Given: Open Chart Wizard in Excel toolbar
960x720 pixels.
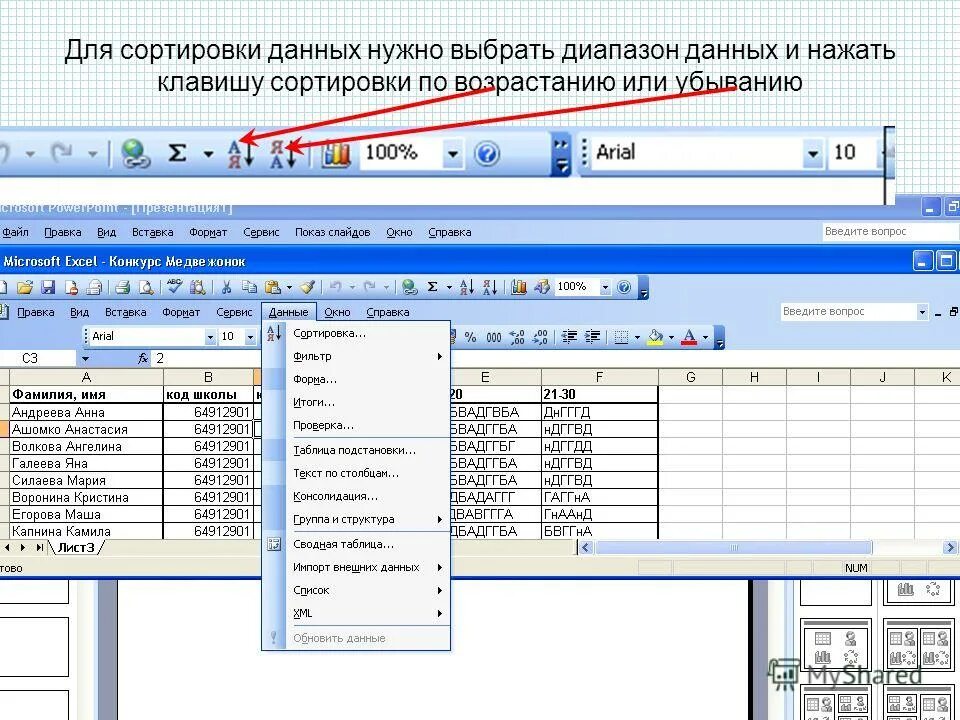Looking at the screenshot, I should point(519,287).
